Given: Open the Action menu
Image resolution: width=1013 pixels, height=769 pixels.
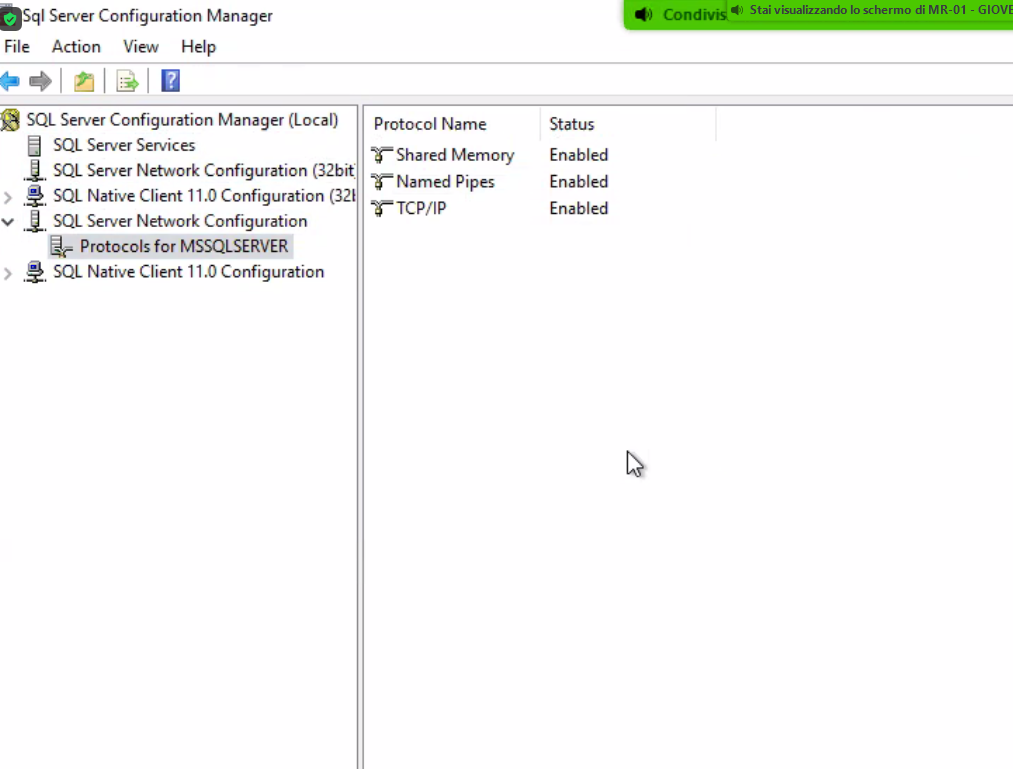Looking at the screenshot, I should [x=76, y=47].
